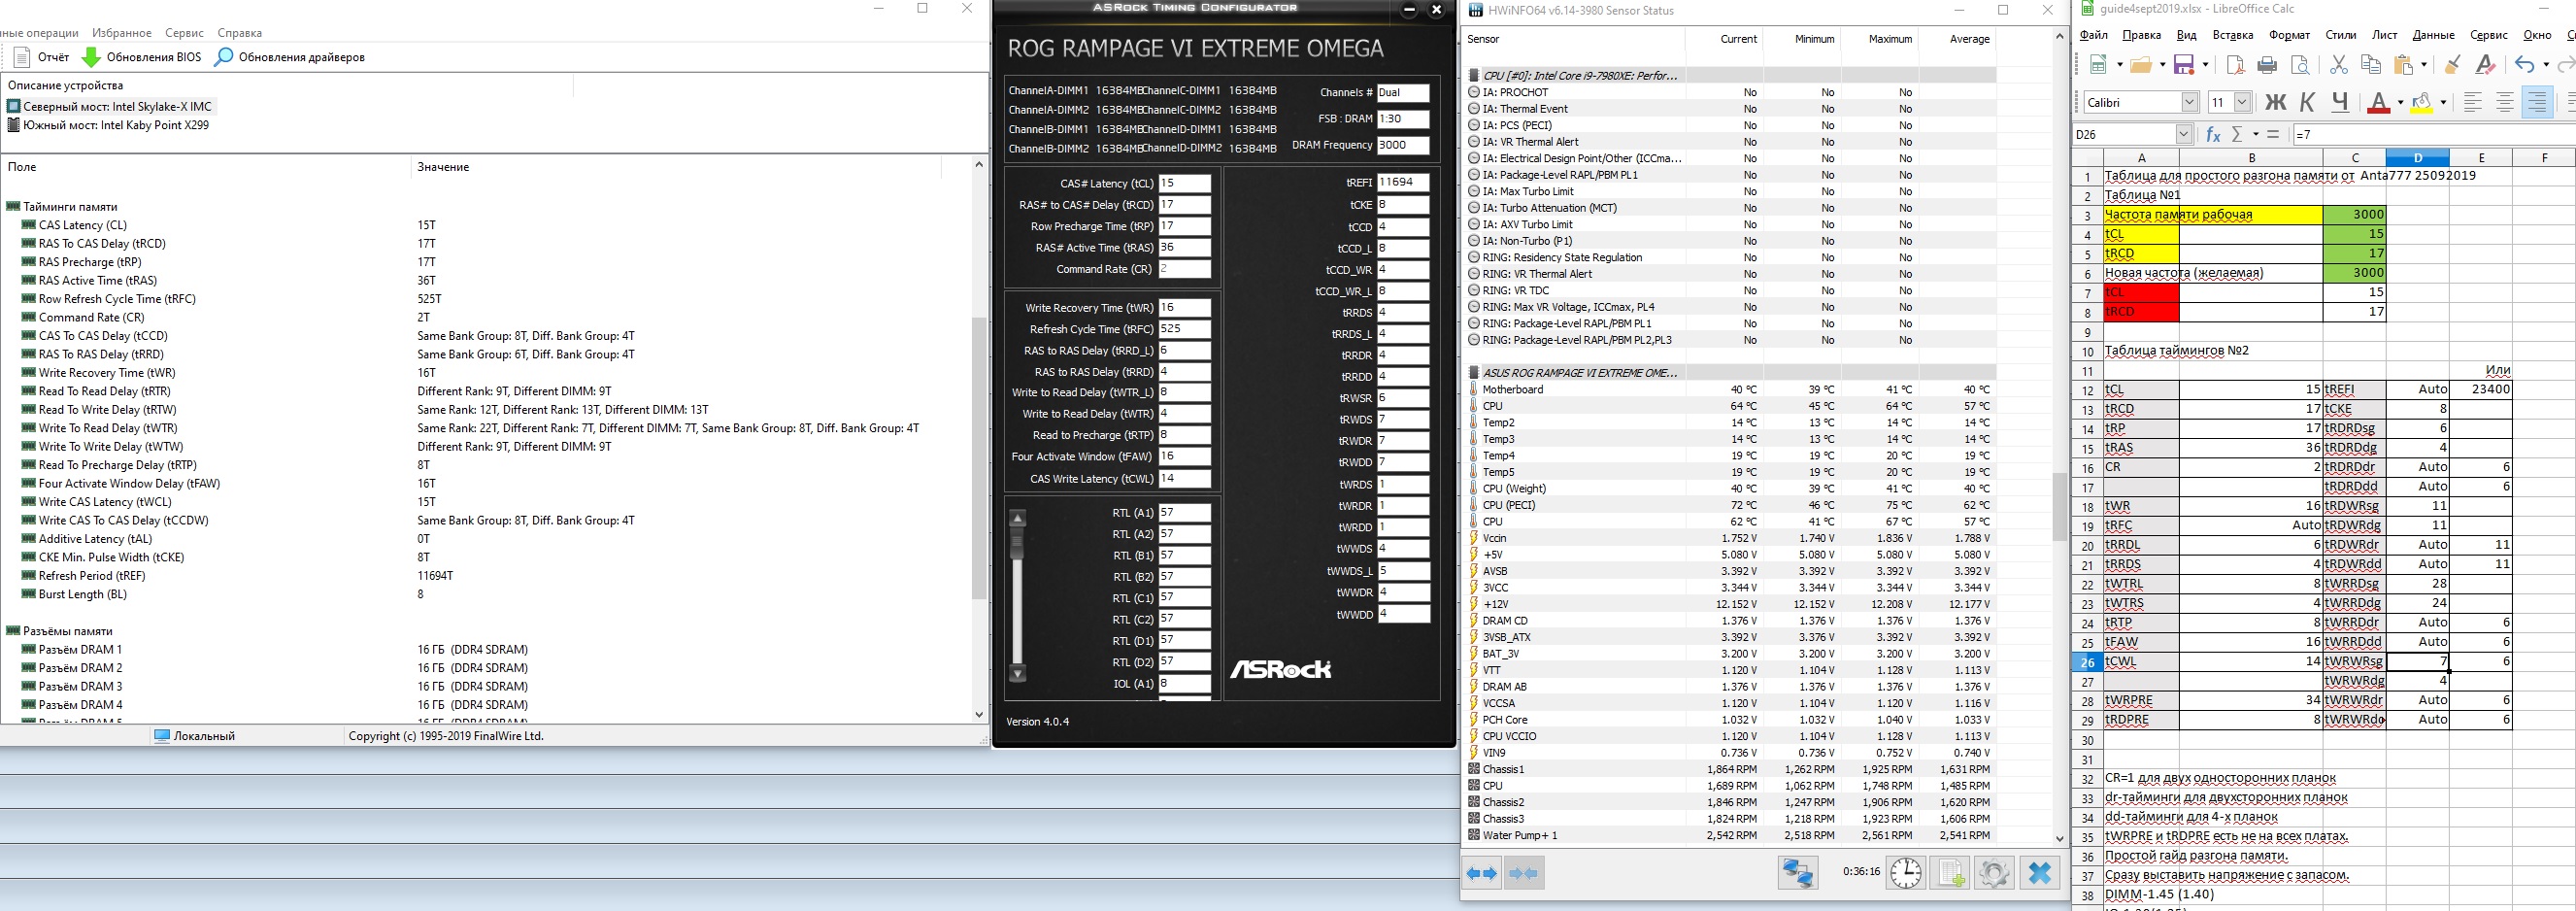Expand the font color dropdown arrow
This screenshot has height=911, width=2576.
(2399, 102)
